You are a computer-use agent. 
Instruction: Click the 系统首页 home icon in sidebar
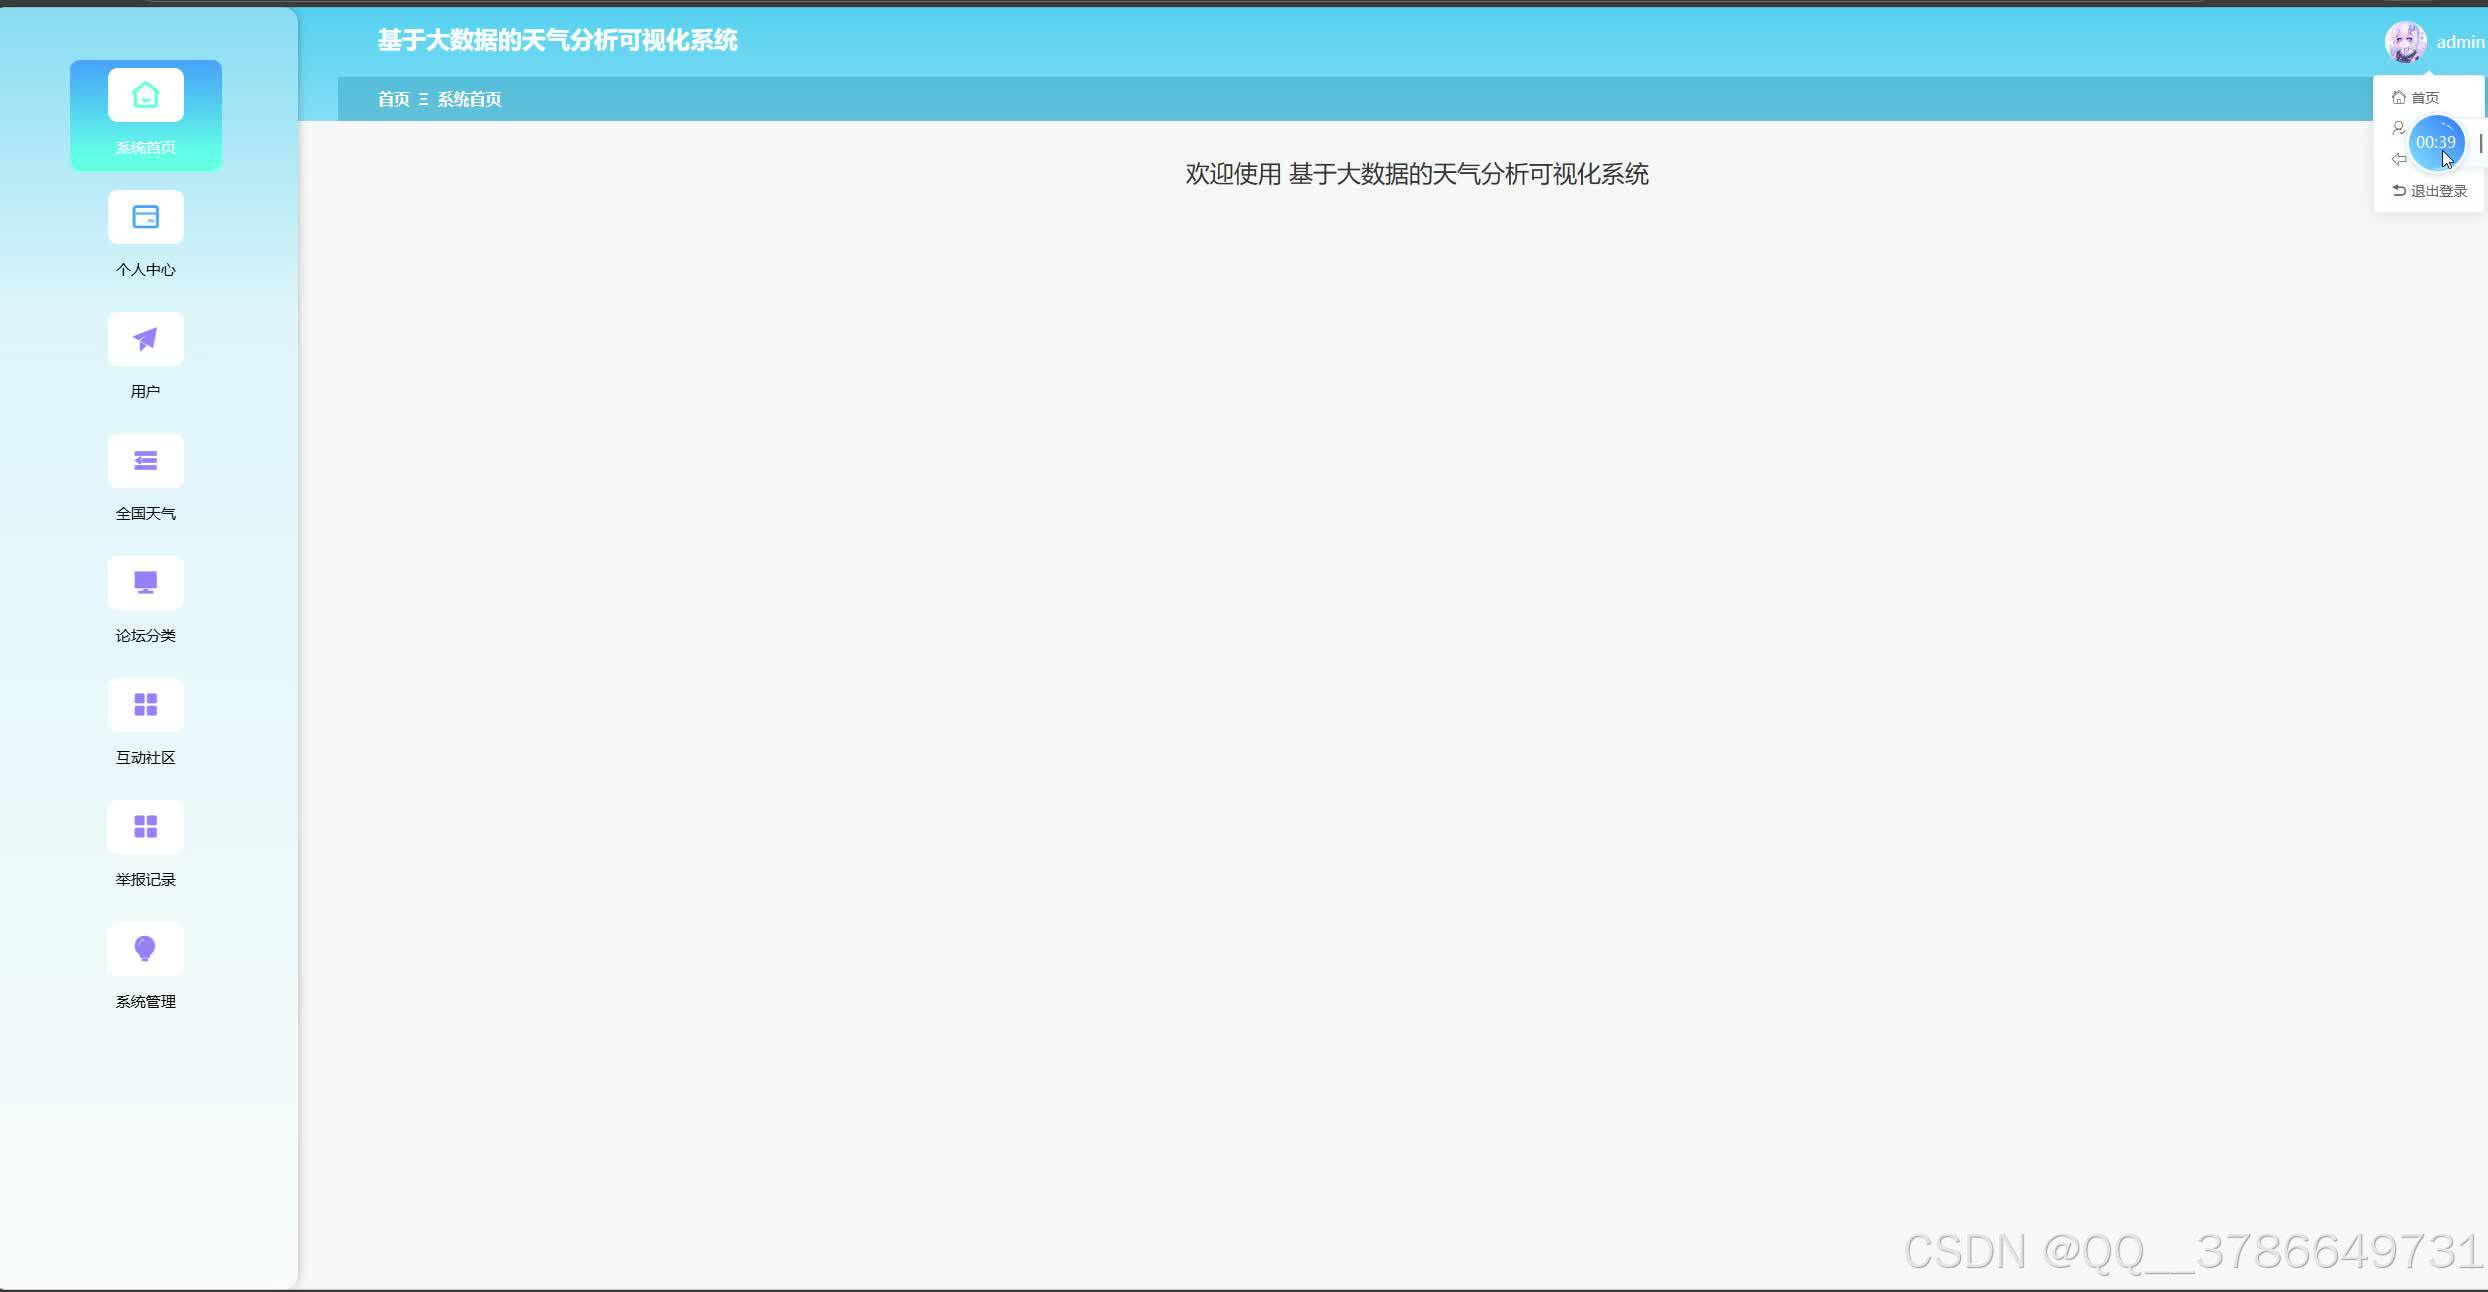145,95
